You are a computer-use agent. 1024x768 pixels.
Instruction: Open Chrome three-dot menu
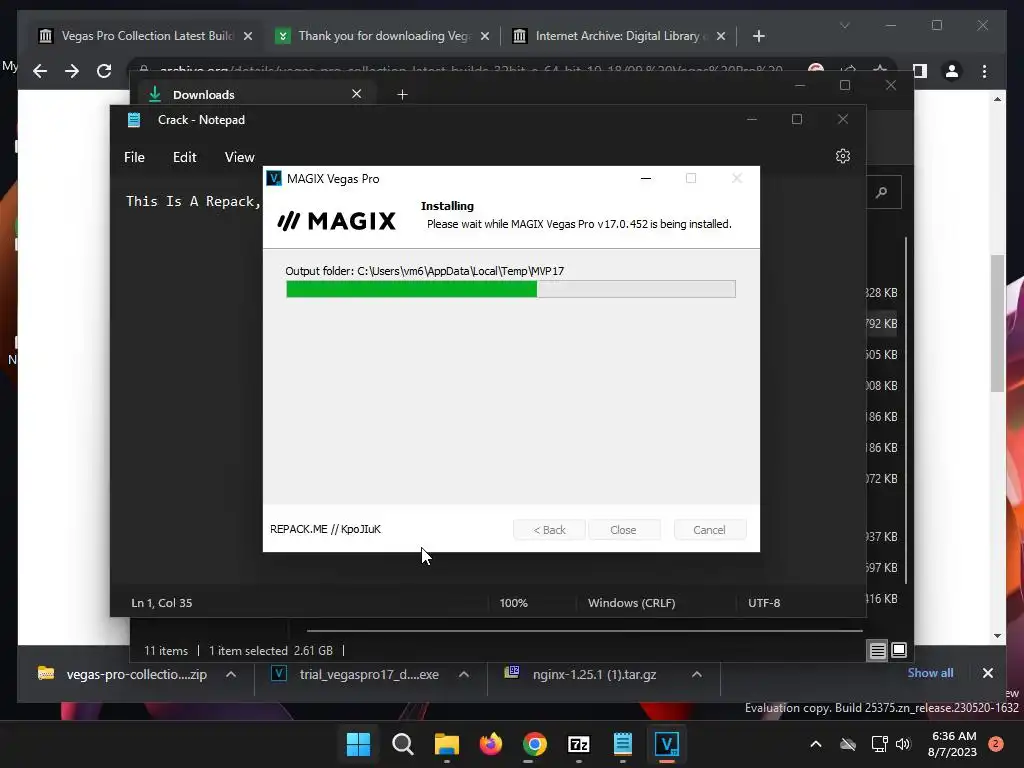pyautogui.click(x=984, y=71)
